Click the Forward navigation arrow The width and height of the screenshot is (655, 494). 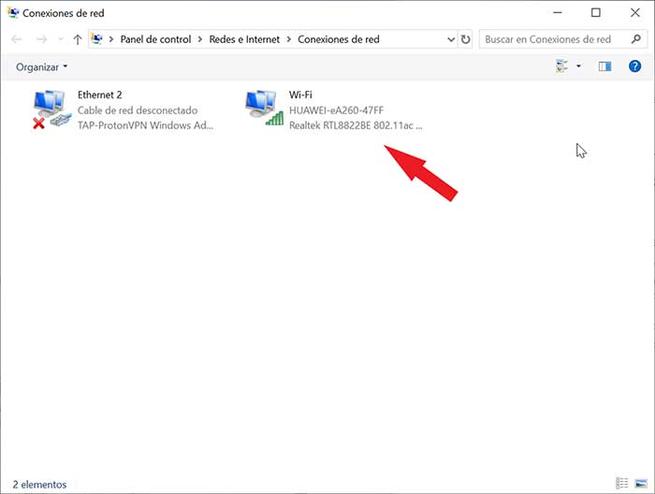tap(41, 40)
